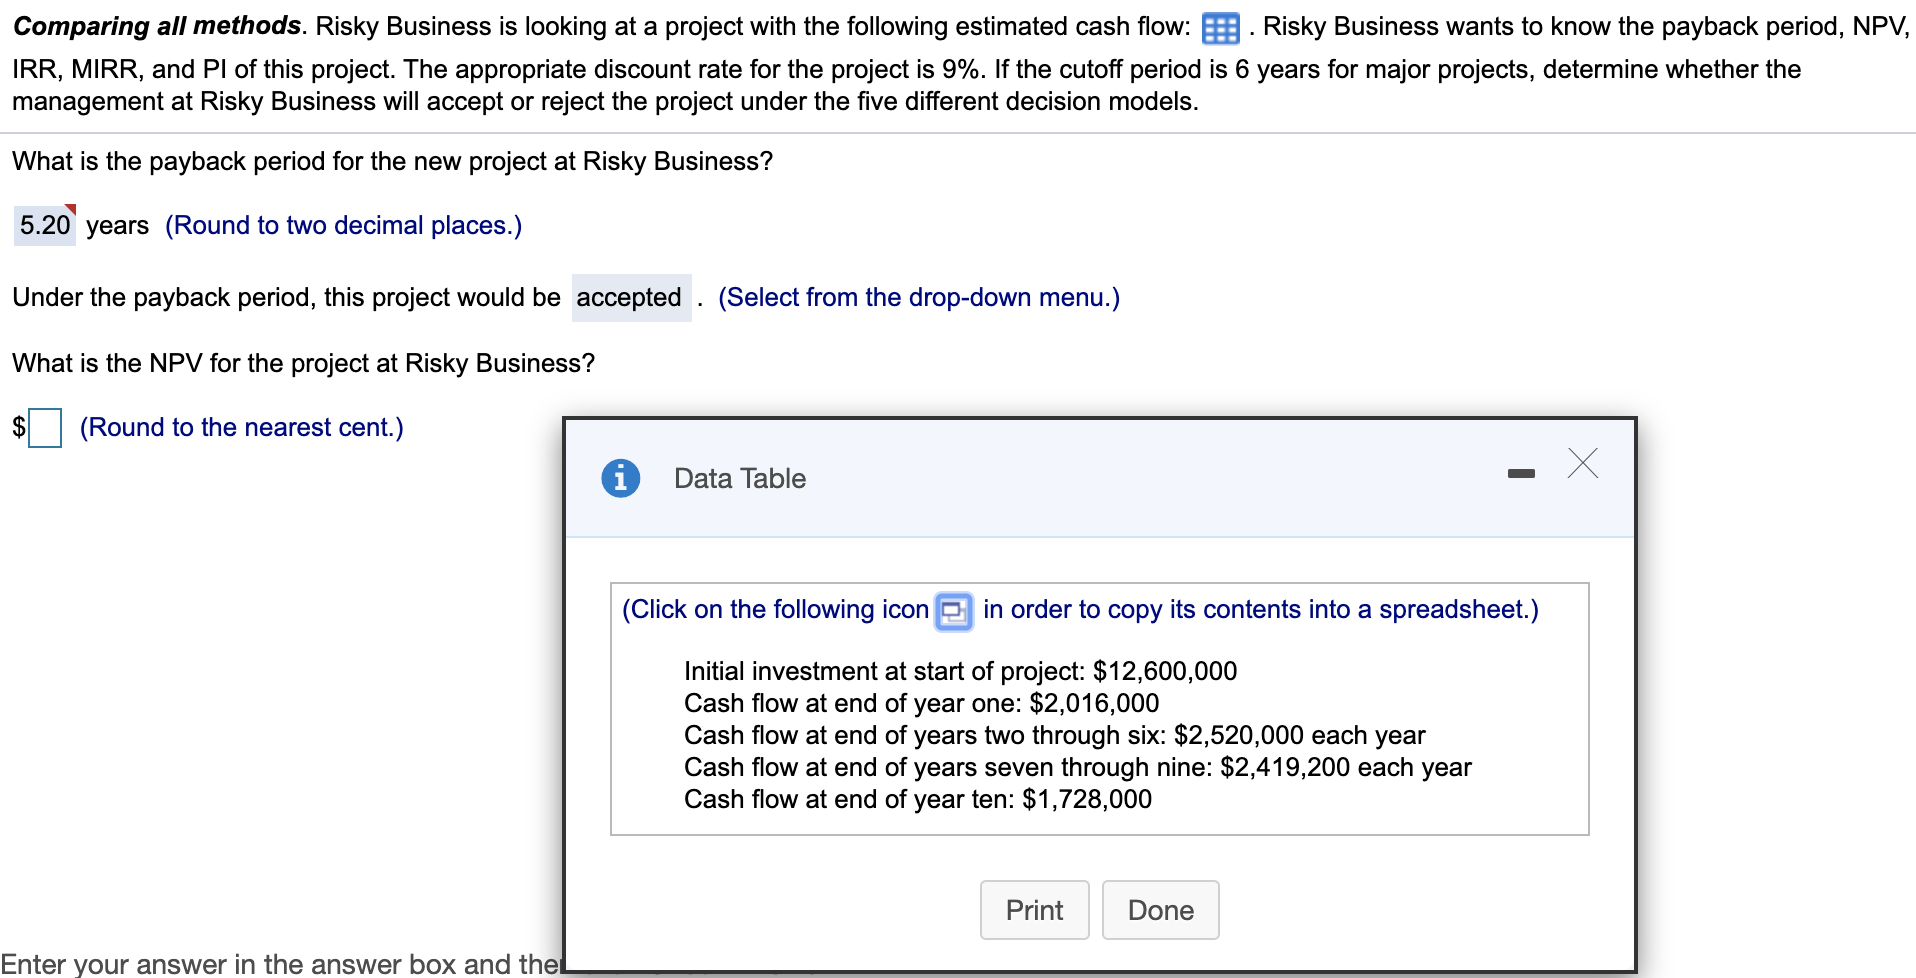Click the Select from the drop-down menu hint
1916x978 pixels.
(x=919, y=297)
